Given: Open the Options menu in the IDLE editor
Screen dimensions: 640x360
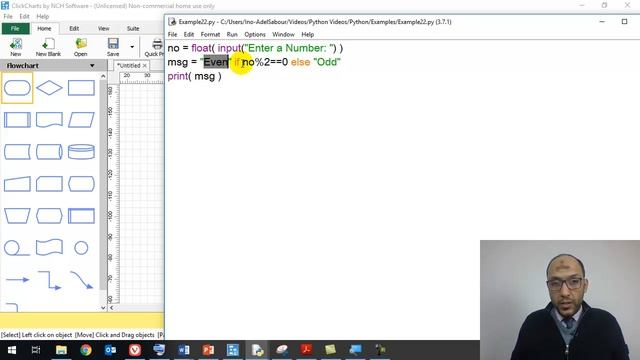Looking at the screenshot, I should 255,34.
